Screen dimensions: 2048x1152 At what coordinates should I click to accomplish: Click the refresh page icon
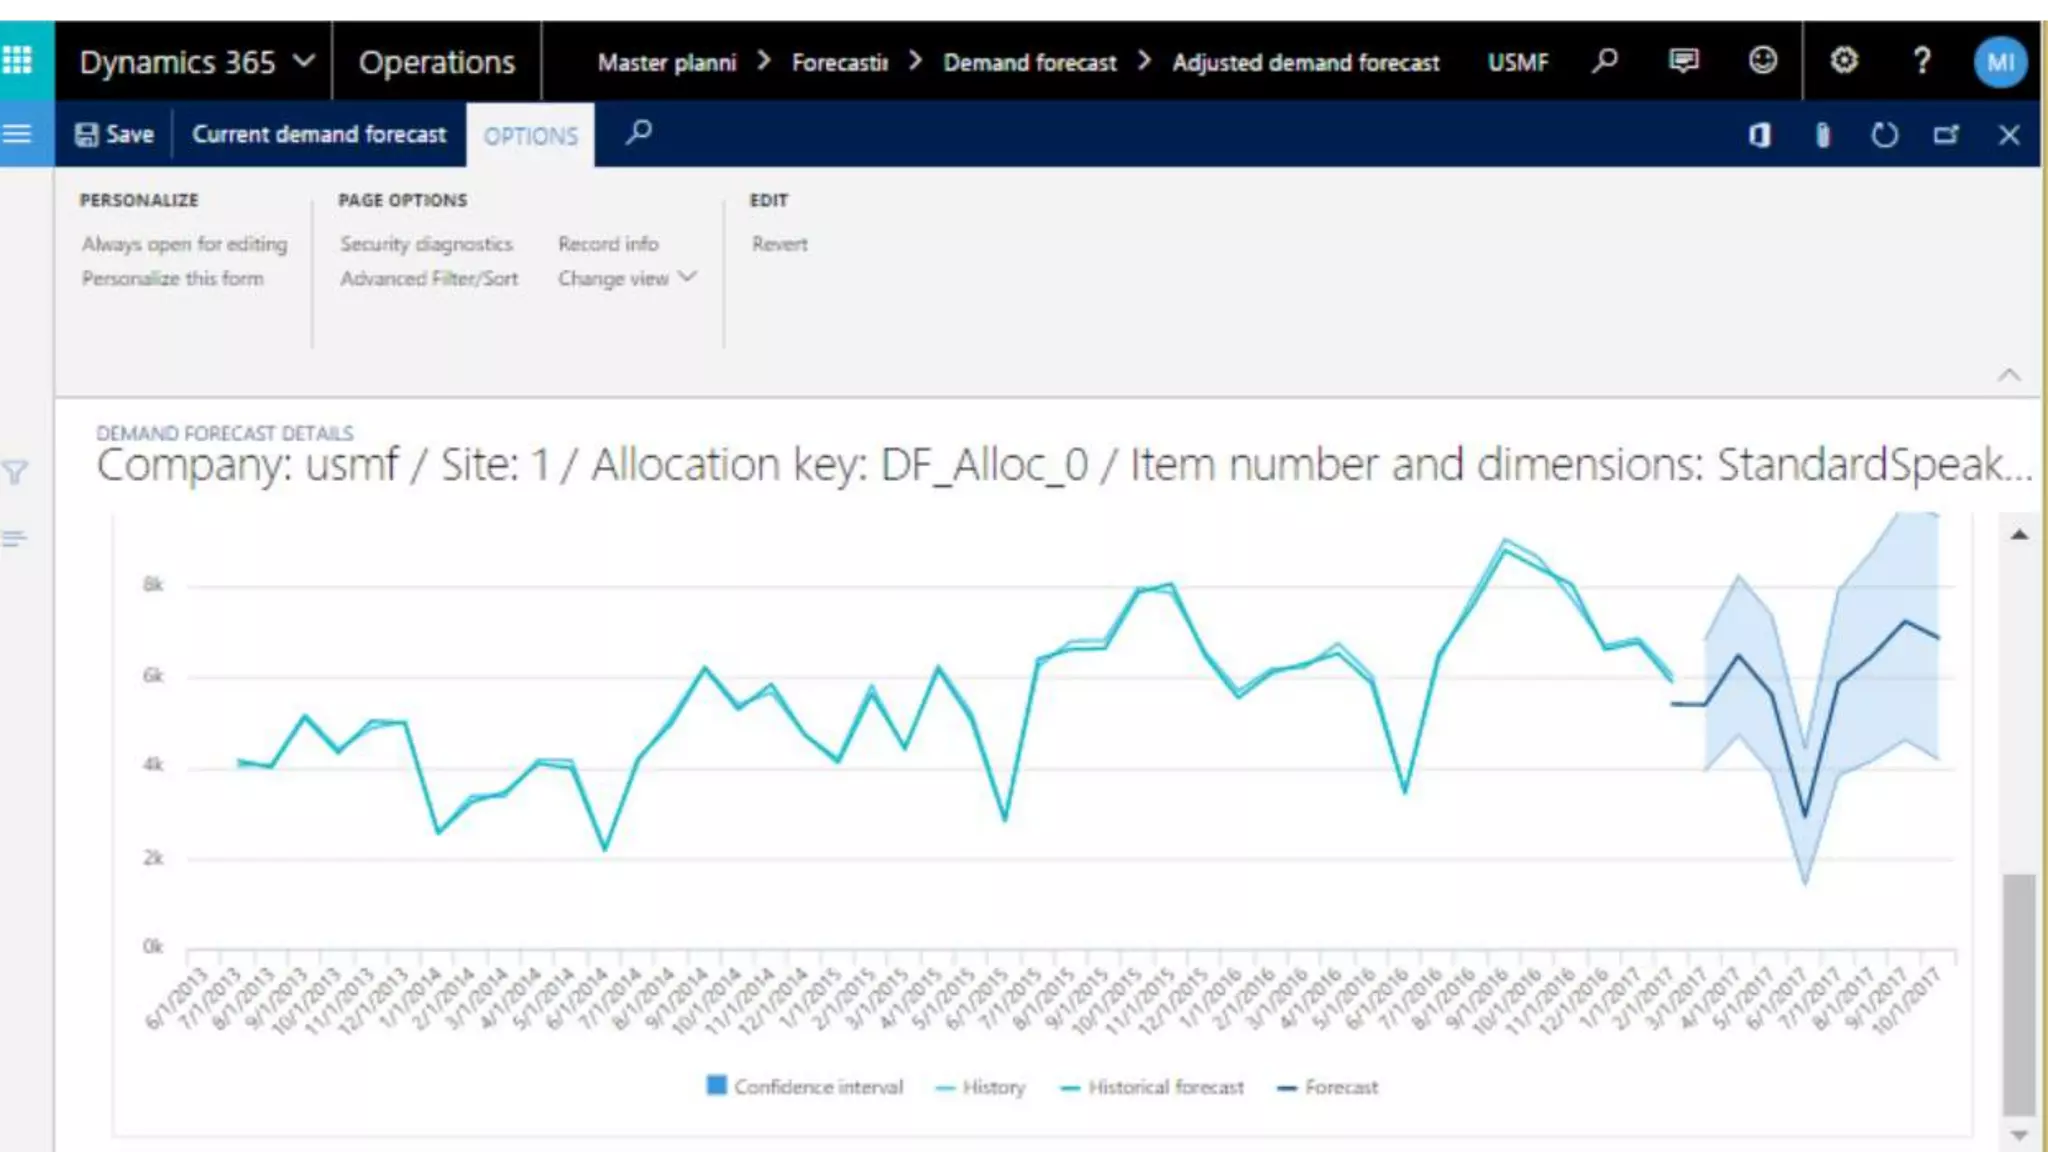[1884, 135]
